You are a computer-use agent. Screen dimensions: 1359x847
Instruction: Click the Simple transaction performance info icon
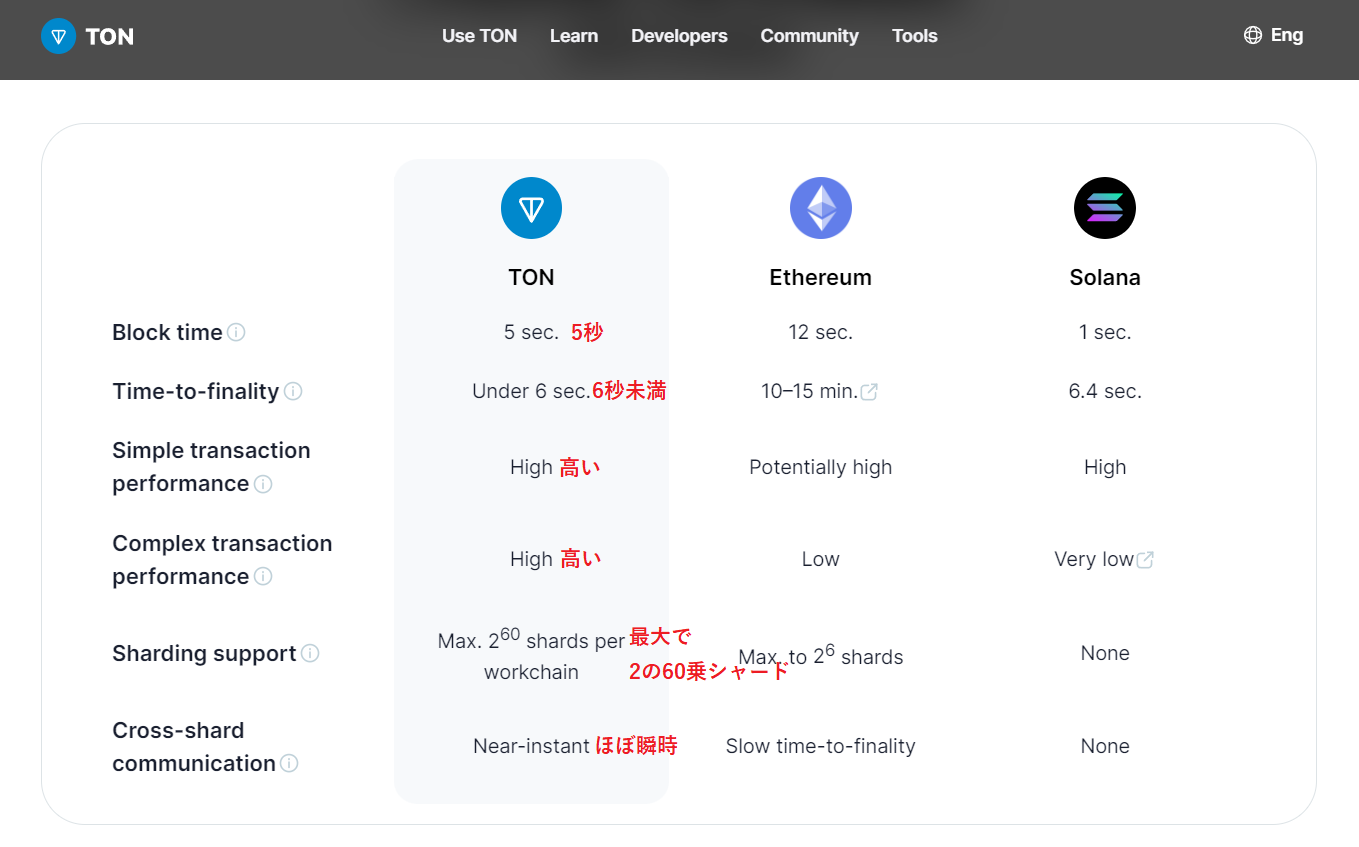pos(262,485)
